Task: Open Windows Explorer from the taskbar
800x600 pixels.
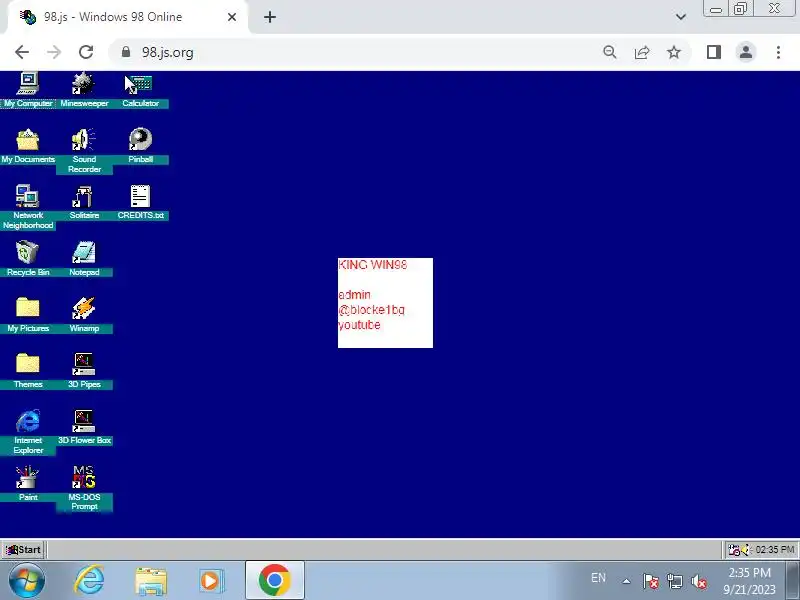Action: [x=151, y=581]
